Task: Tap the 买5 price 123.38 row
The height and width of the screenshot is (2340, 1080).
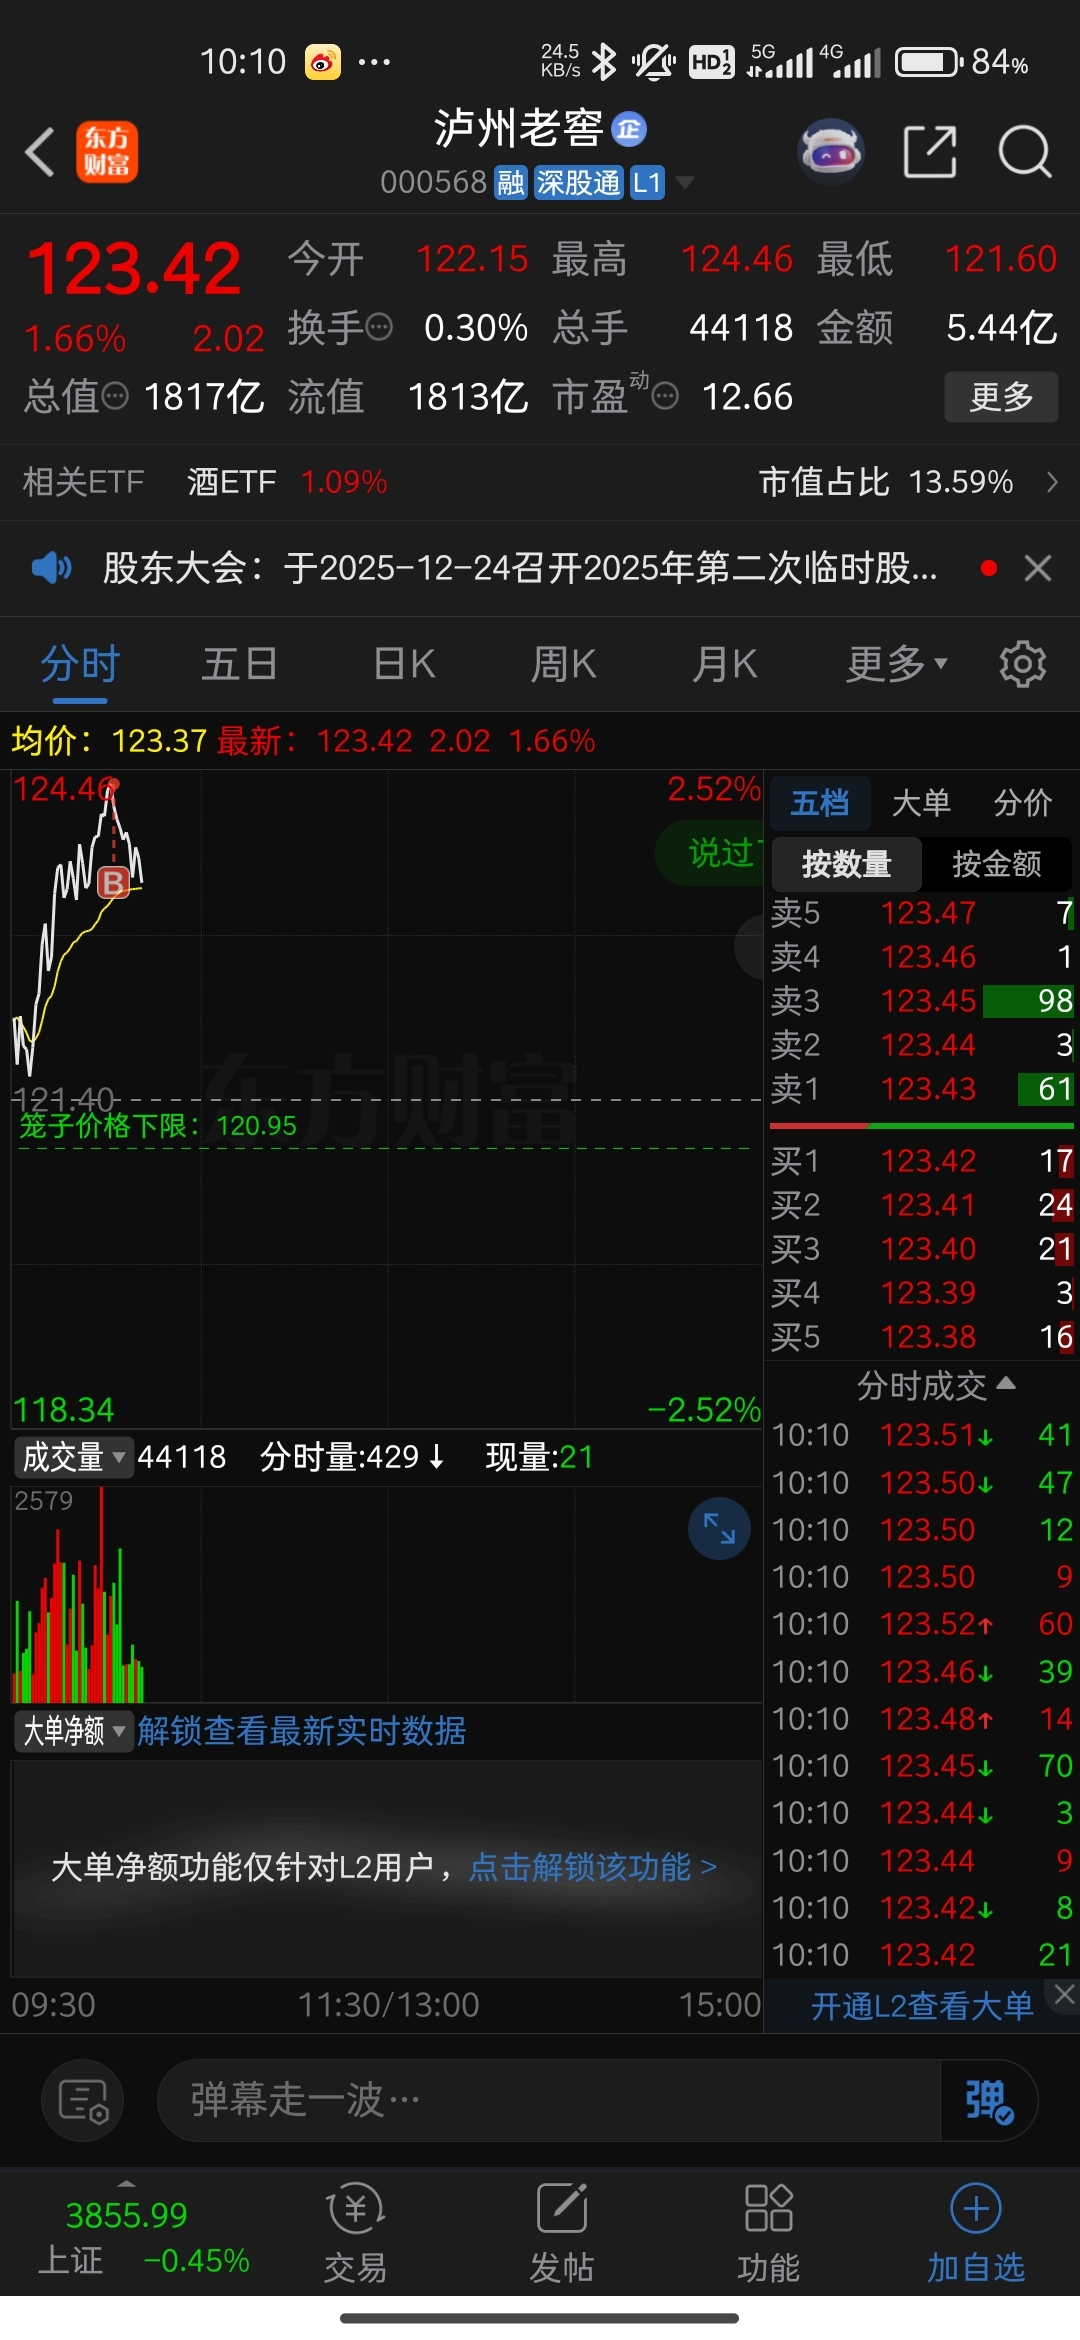Action: 922,1337
